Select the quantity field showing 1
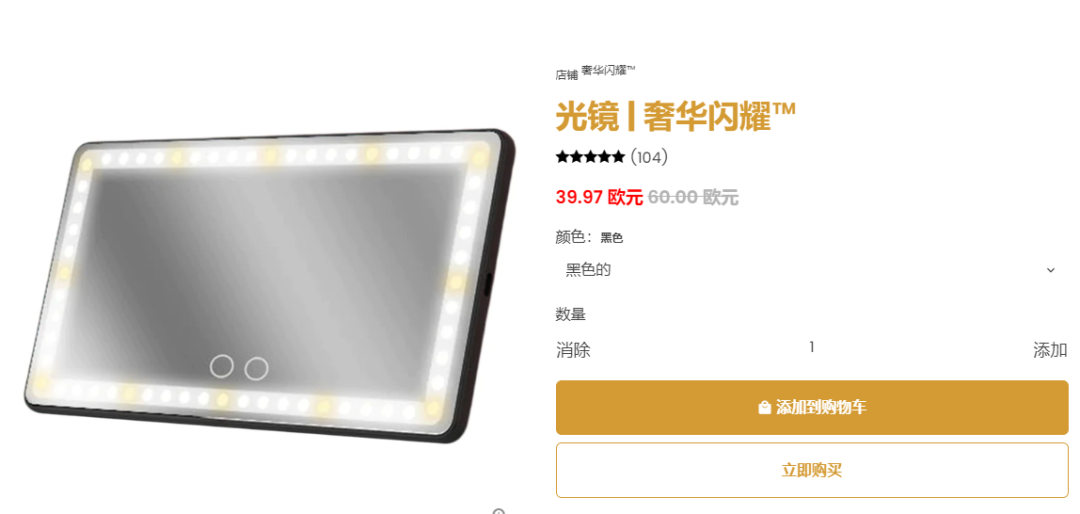The image size is (1080, 514). pyautogui.click(x=812, y=347)
